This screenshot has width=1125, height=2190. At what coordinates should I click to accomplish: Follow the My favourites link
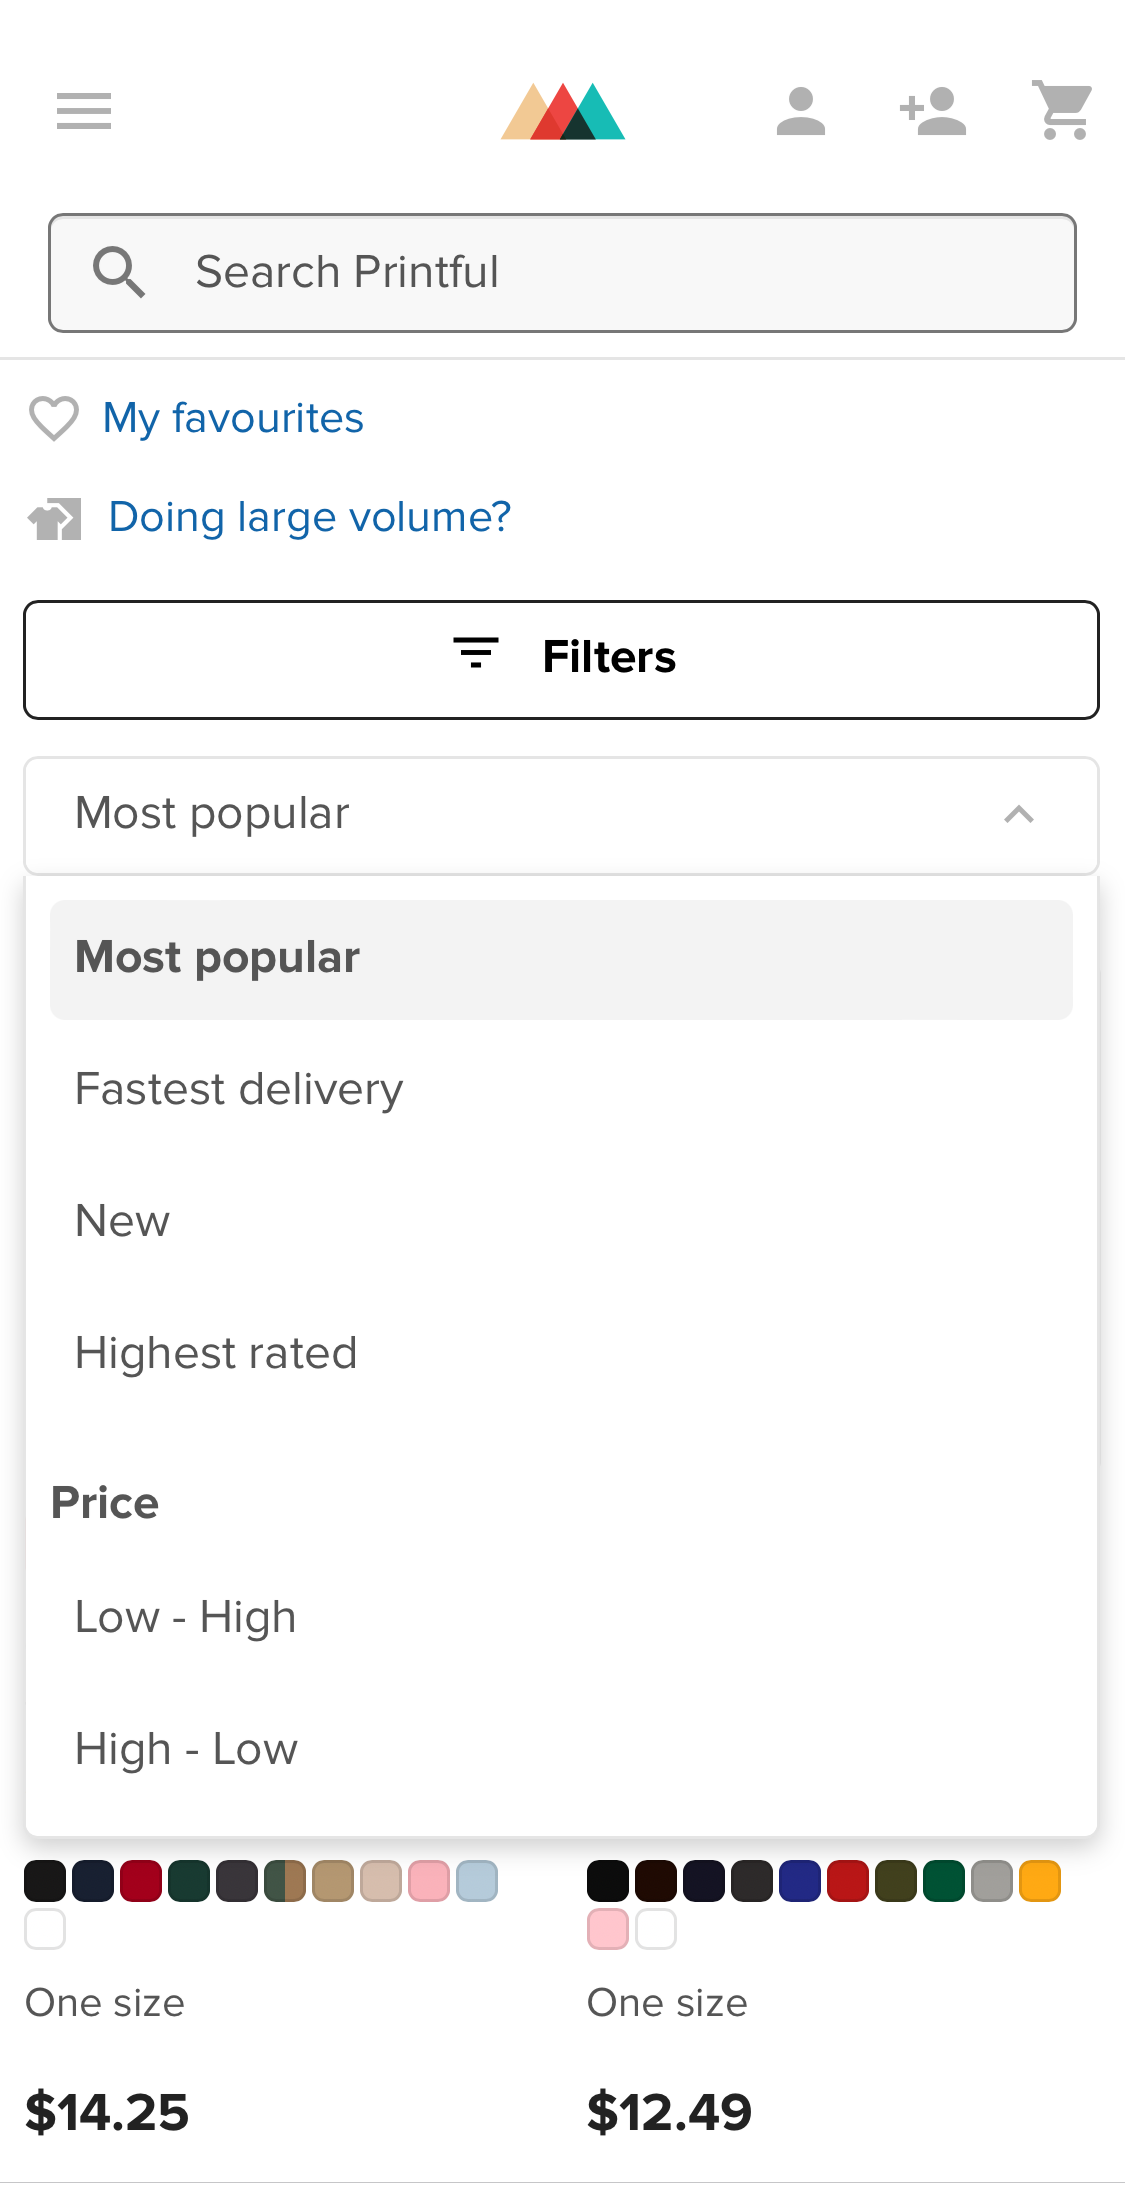233,419
